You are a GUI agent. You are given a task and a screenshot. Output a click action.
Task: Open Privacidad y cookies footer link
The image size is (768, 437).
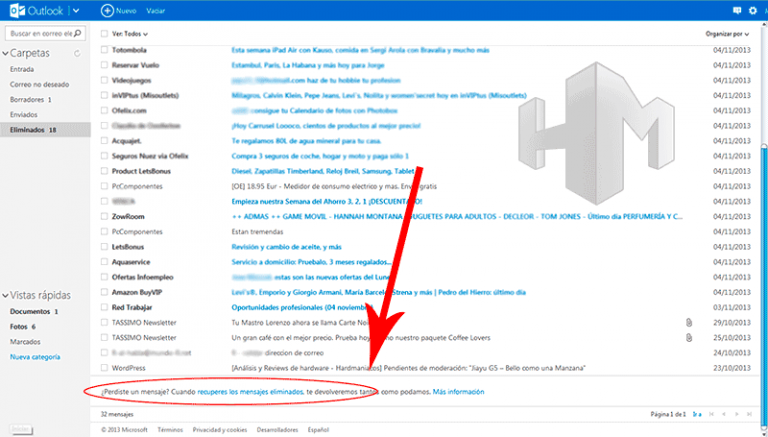pyautogui.click(x=219, y=430)
